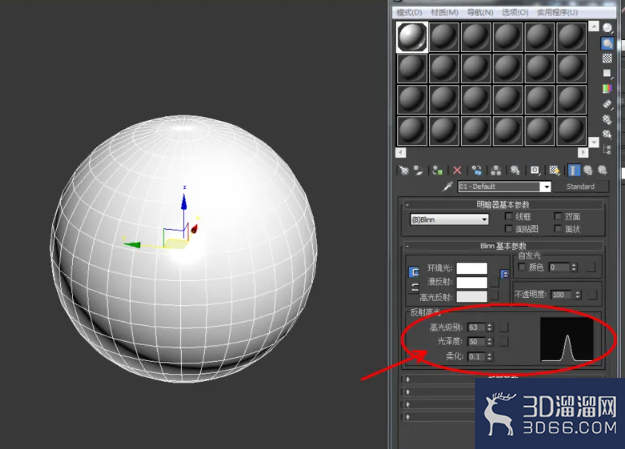Click Put Material to Scene icon
Screen dimensions: 625x449
[x=418, y=171]
